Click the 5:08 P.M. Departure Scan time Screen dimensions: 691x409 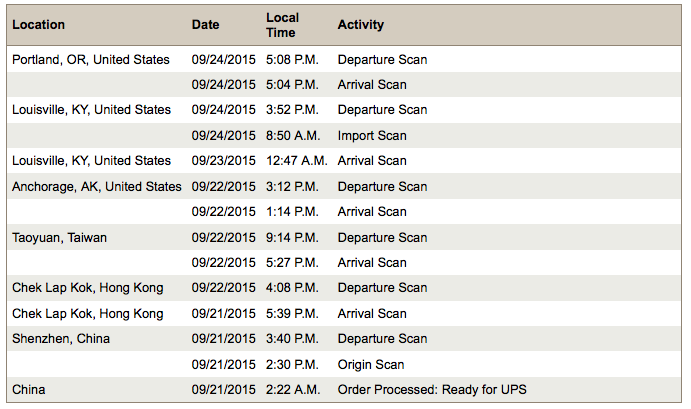pyautogui.click(x=292, y=60)
